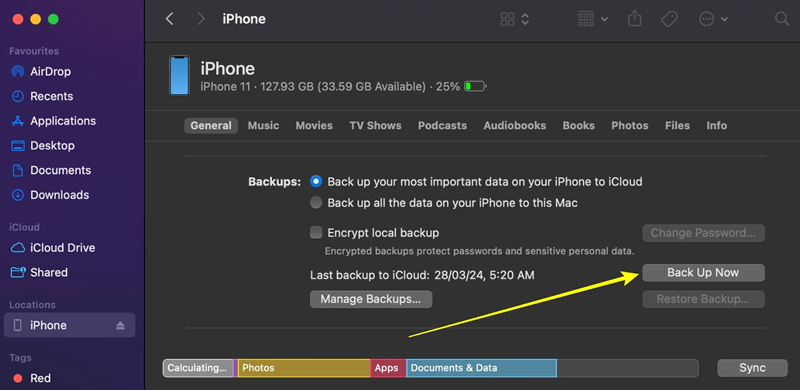Expand the group-by view dropdown
The height and width of the screenshot is (390, 800).
coord(592,19)
